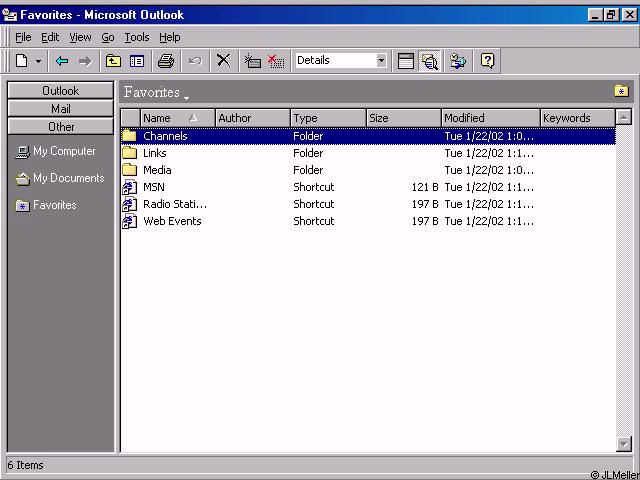Click the Radio Stati... shortcut icon
The width and height of the screenshot is (640, 480).
click(x=130, y=204)
